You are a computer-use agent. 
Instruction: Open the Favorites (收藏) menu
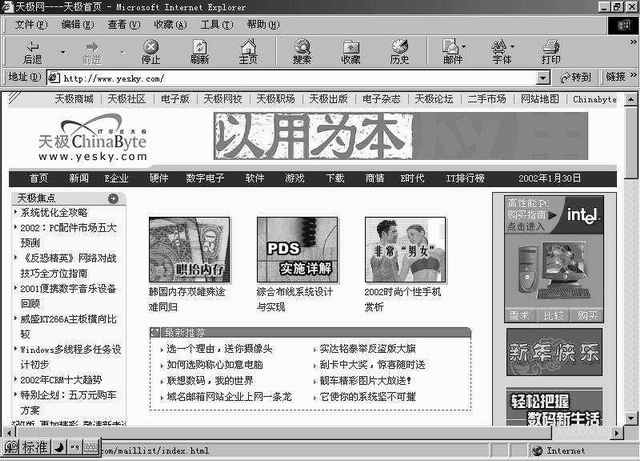pyautogui.click(x=170, y=25)
